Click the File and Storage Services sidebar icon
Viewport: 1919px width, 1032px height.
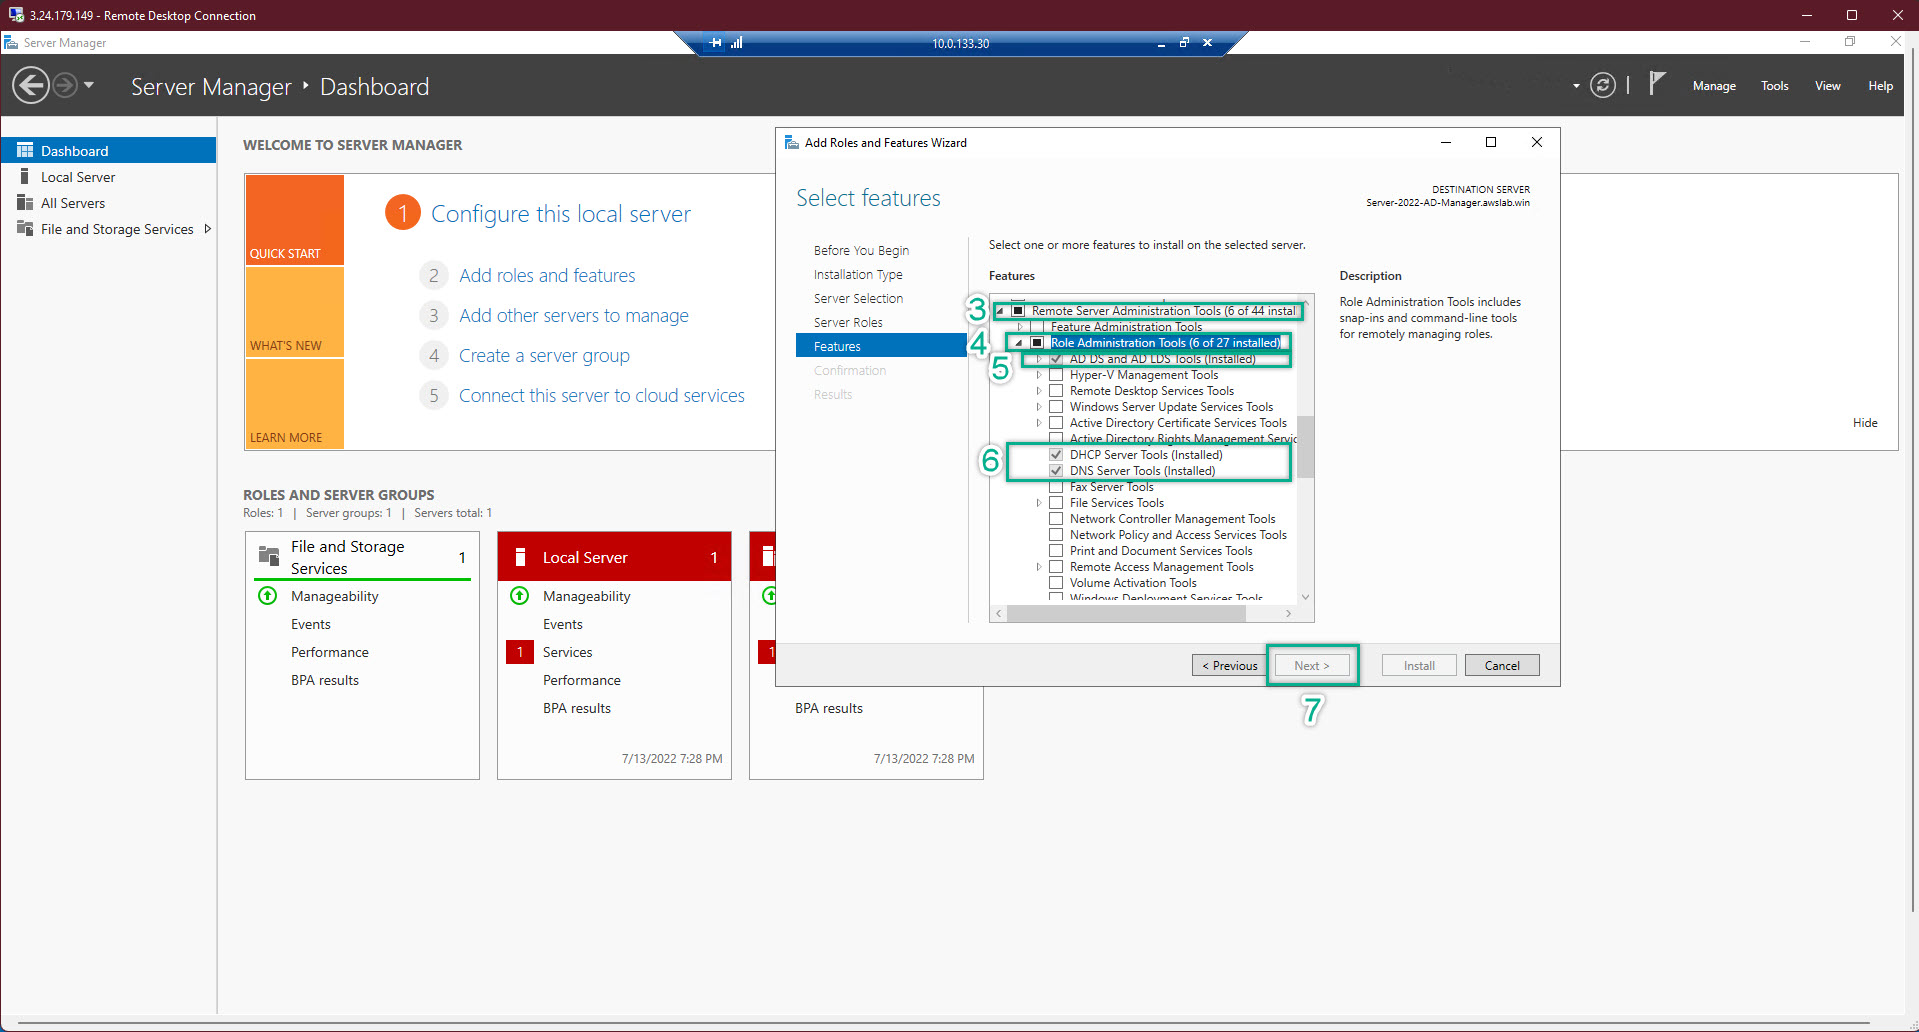coord(25,228)
